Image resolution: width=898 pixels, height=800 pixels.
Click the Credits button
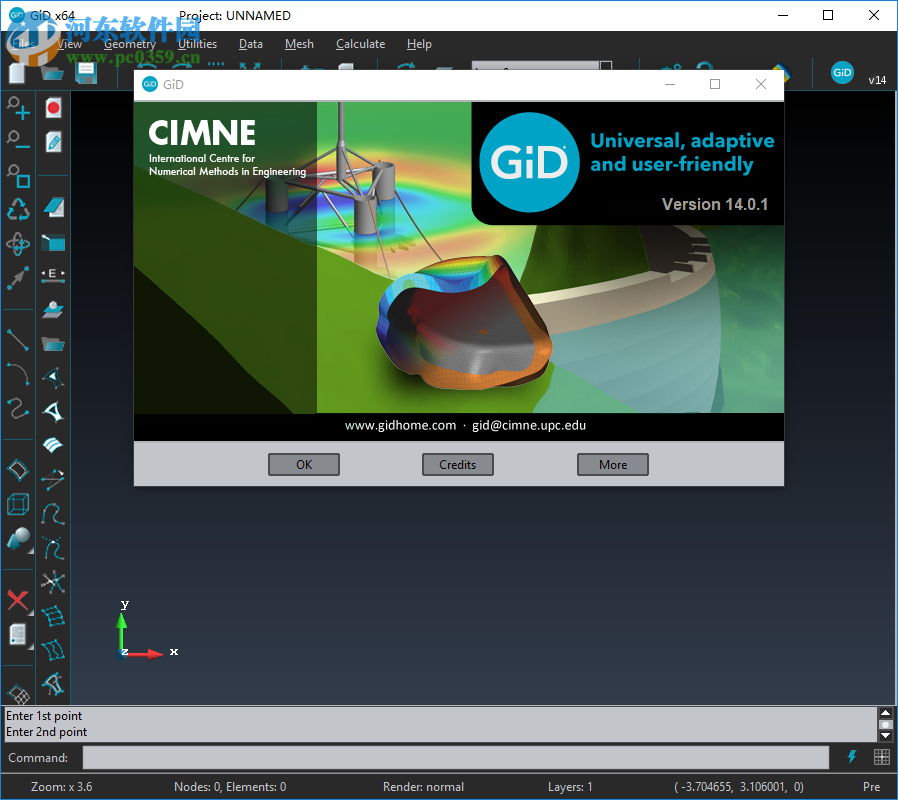tap(458, 464)
